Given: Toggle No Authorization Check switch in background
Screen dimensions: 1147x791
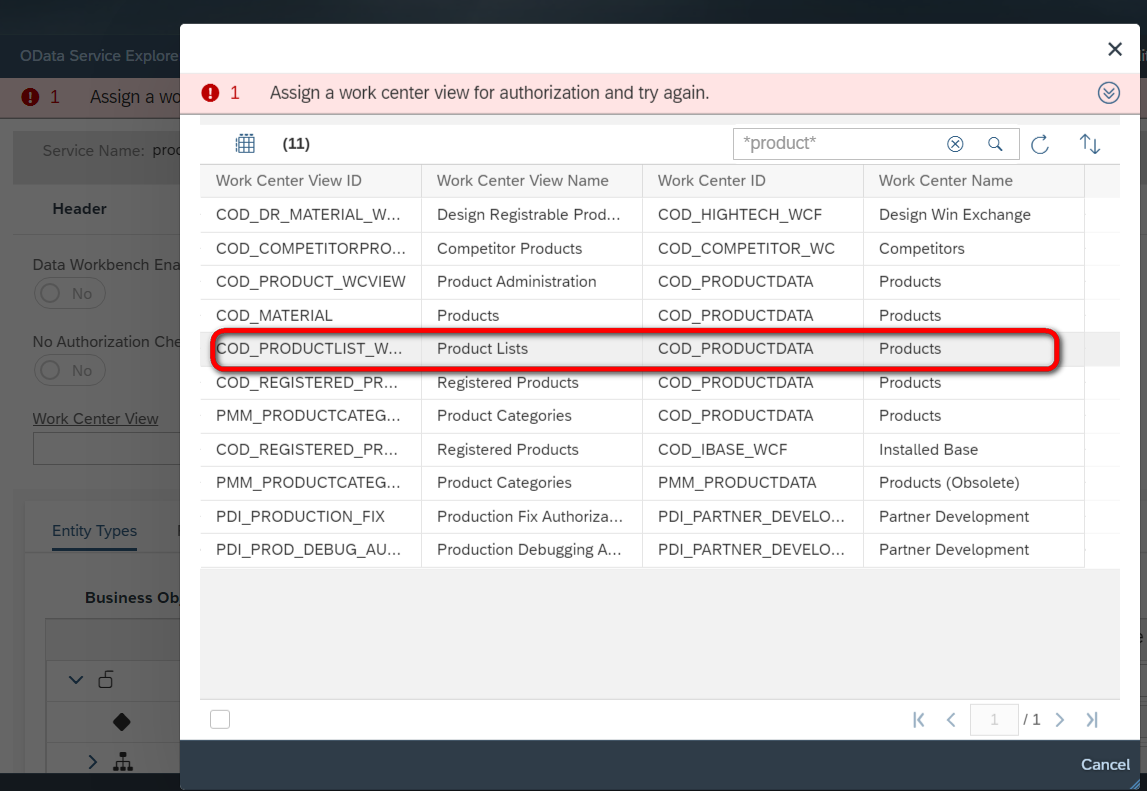Looking at the screenshot, I should coord(69,370).
